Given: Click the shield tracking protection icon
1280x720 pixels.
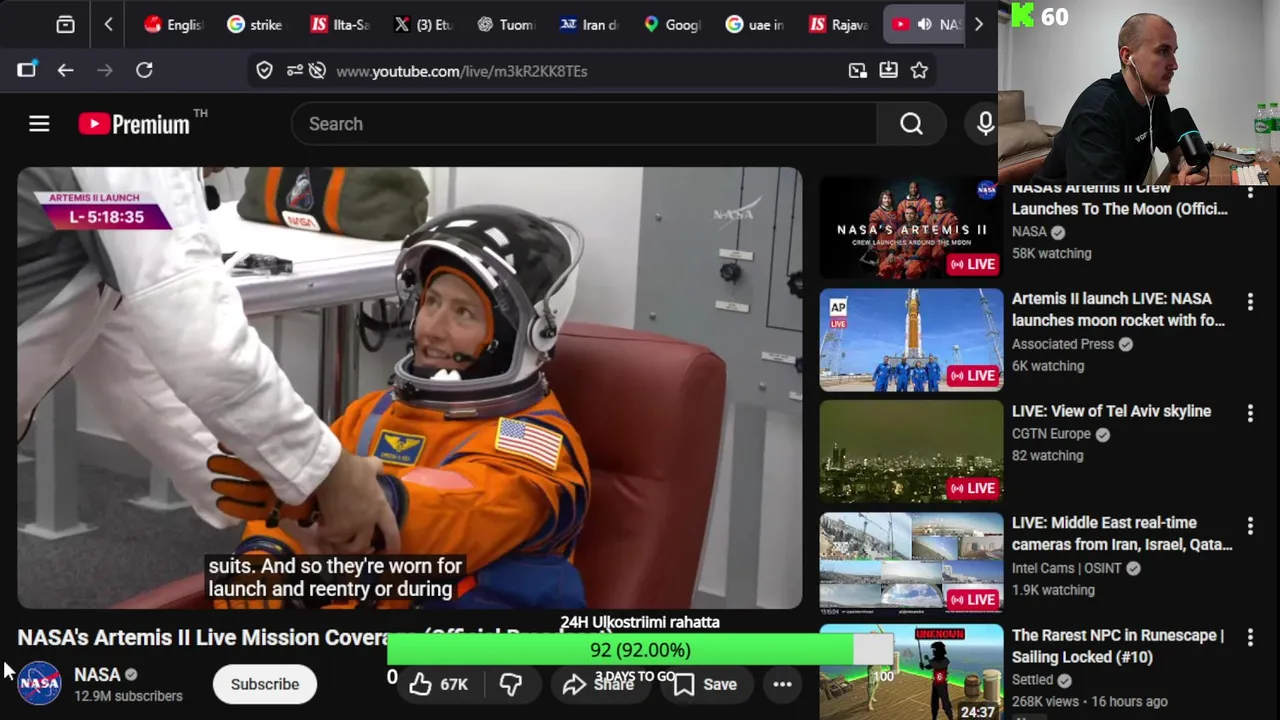Looking at the screenshot, I should pyautogui.click(x=264, y=70).
